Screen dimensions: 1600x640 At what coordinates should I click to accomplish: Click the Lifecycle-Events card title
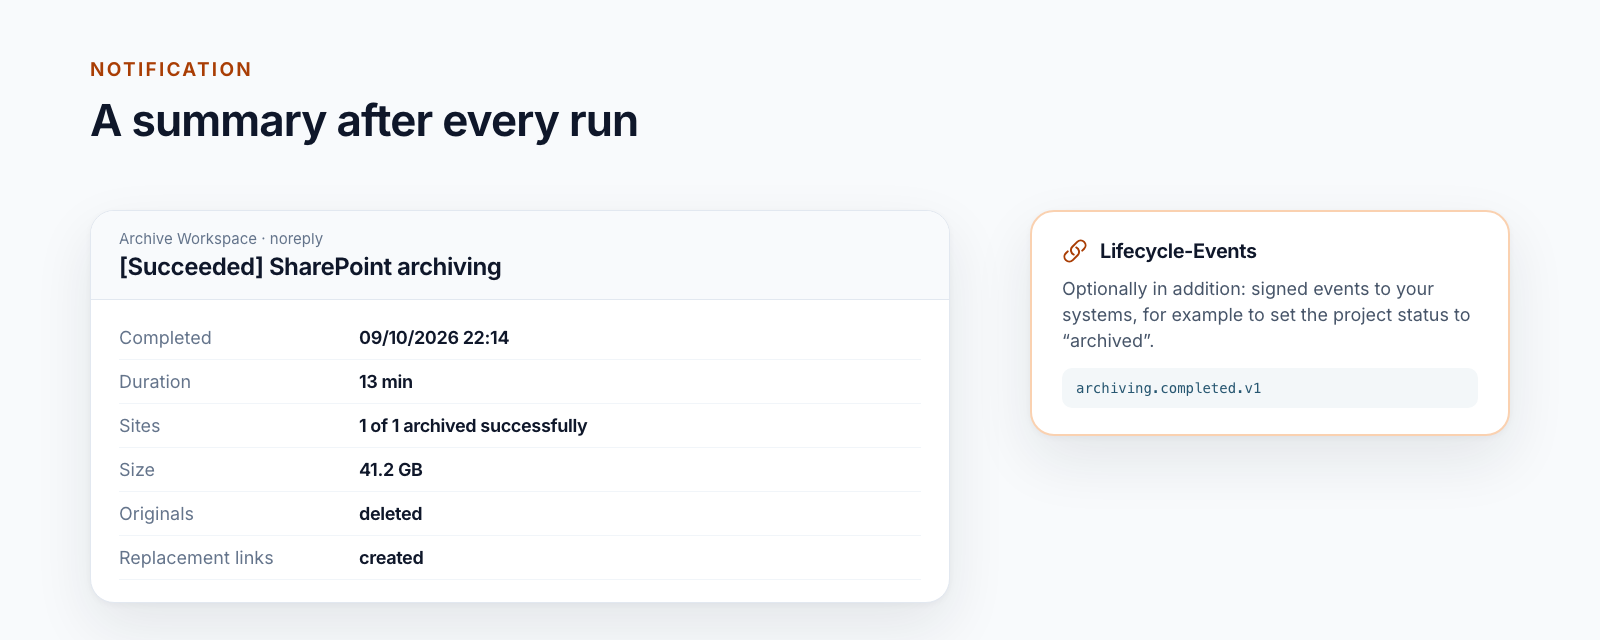point(1178,251)
